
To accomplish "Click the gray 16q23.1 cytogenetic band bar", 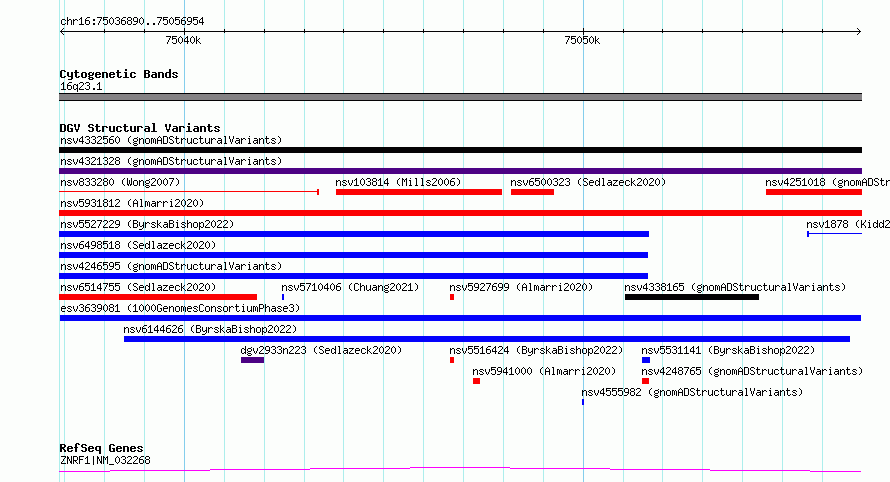I will (x=460, y=97).
